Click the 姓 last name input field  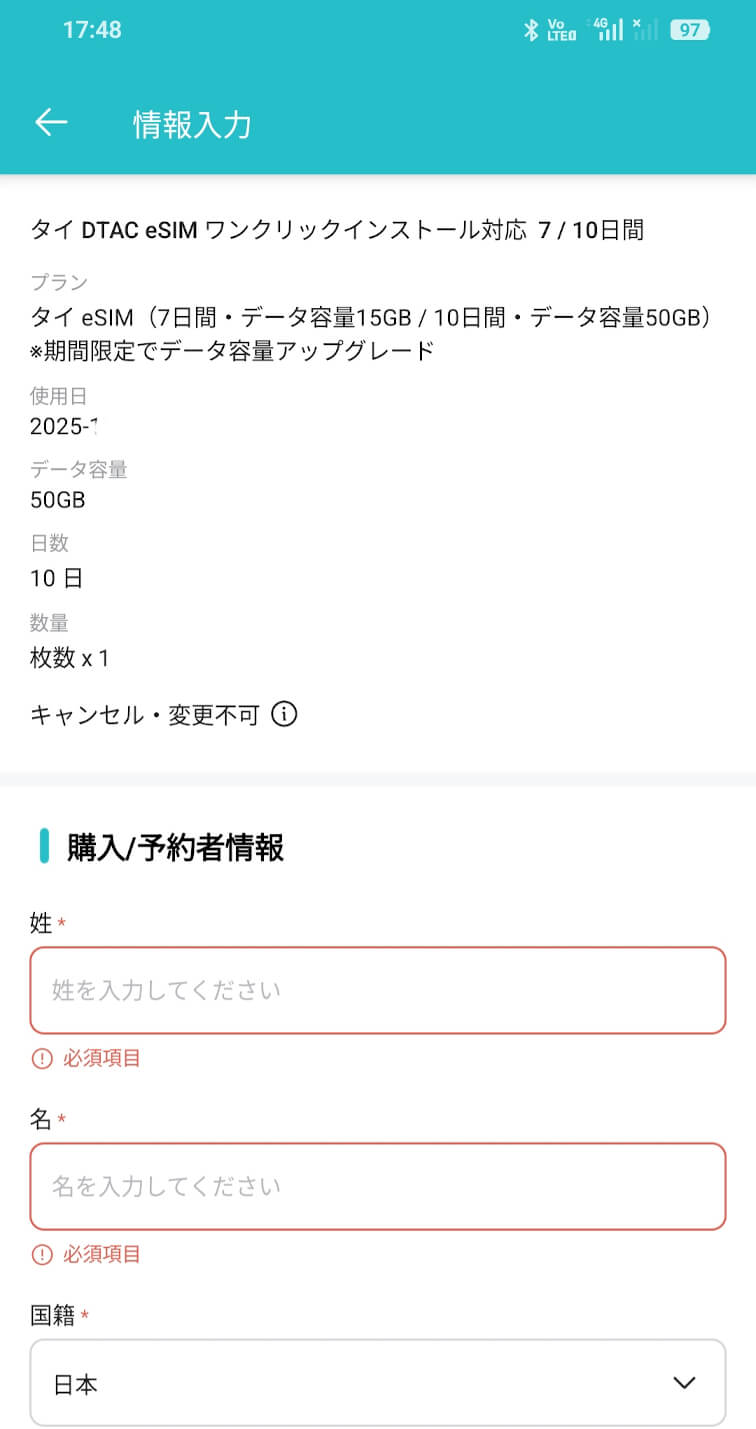point(378,990)
